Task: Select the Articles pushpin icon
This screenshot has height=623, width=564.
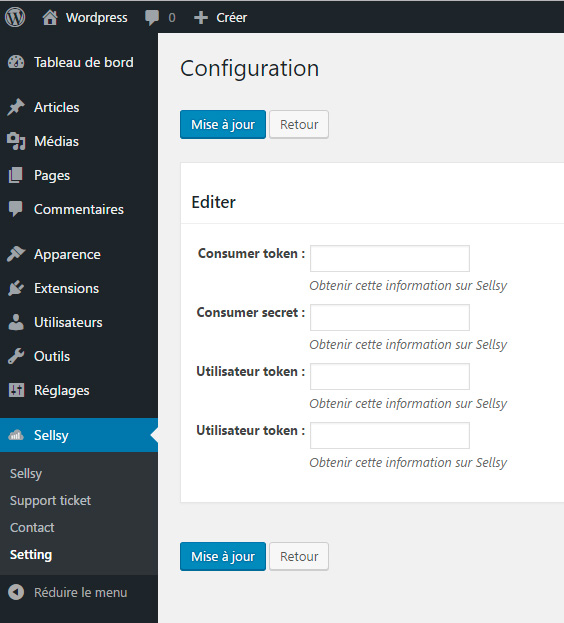Action: click(16, 107)
